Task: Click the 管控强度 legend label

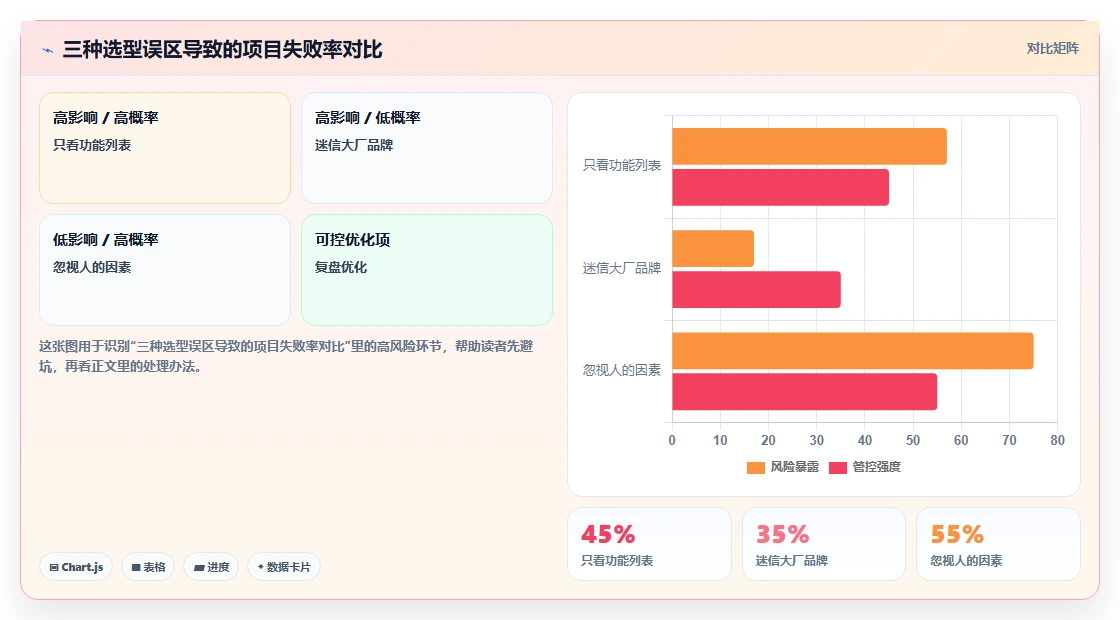Action: [x=876, y=467]
